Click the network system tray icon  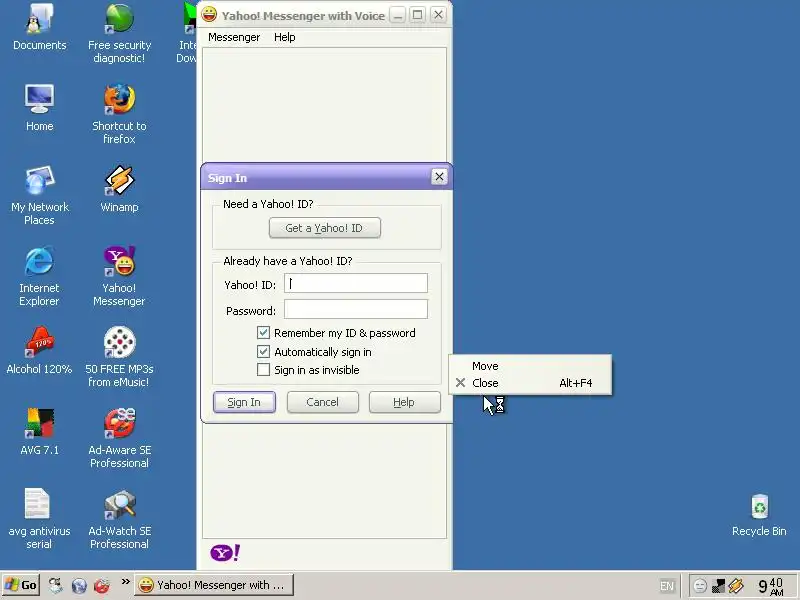click(718, 586)
